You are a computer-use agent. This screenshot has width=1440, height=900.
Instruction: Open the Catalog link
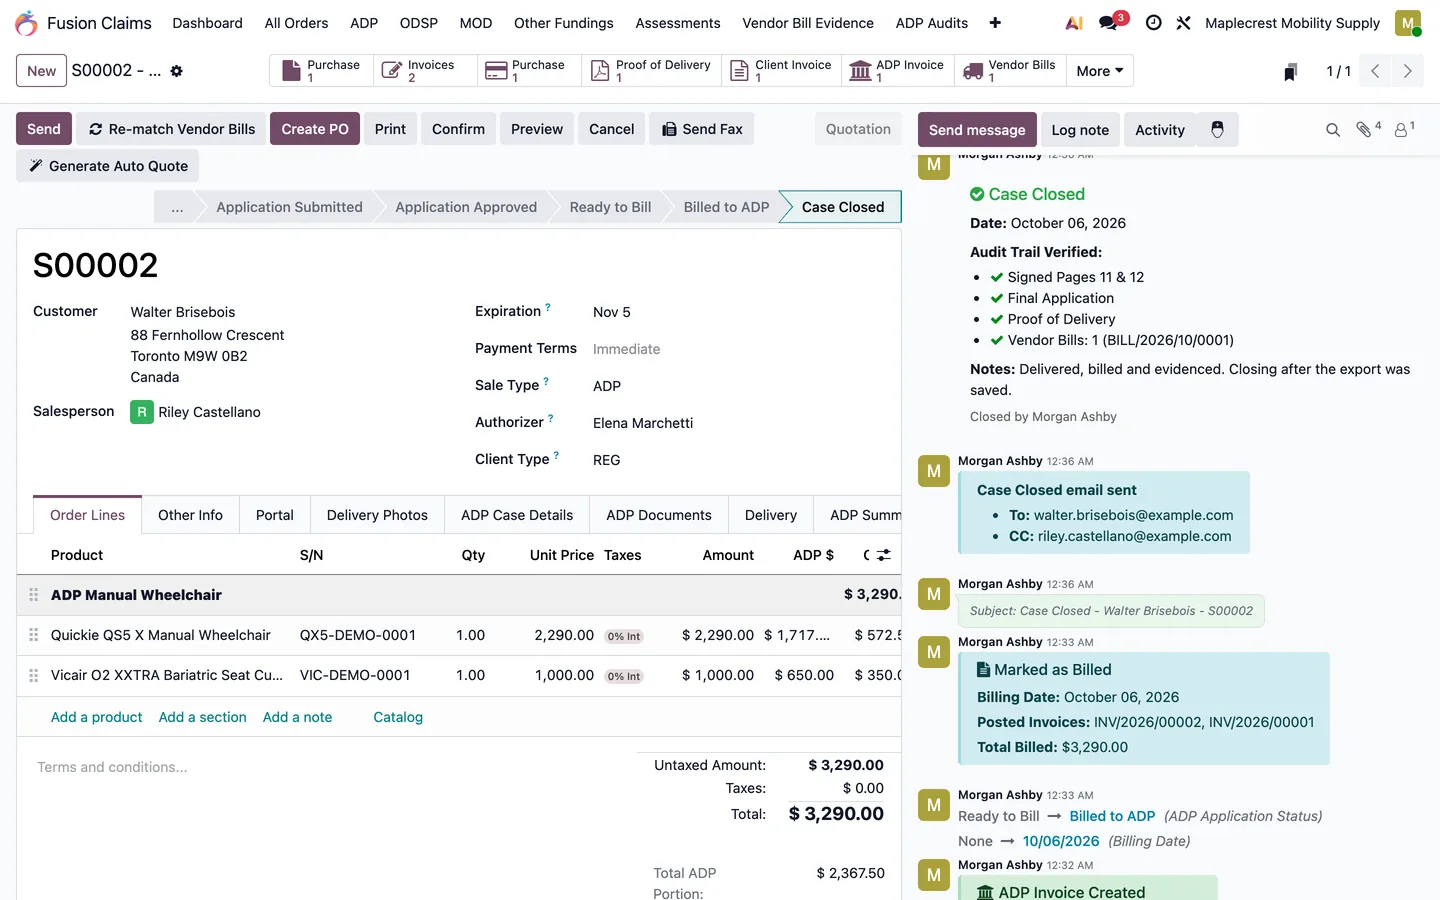point(398,717)
